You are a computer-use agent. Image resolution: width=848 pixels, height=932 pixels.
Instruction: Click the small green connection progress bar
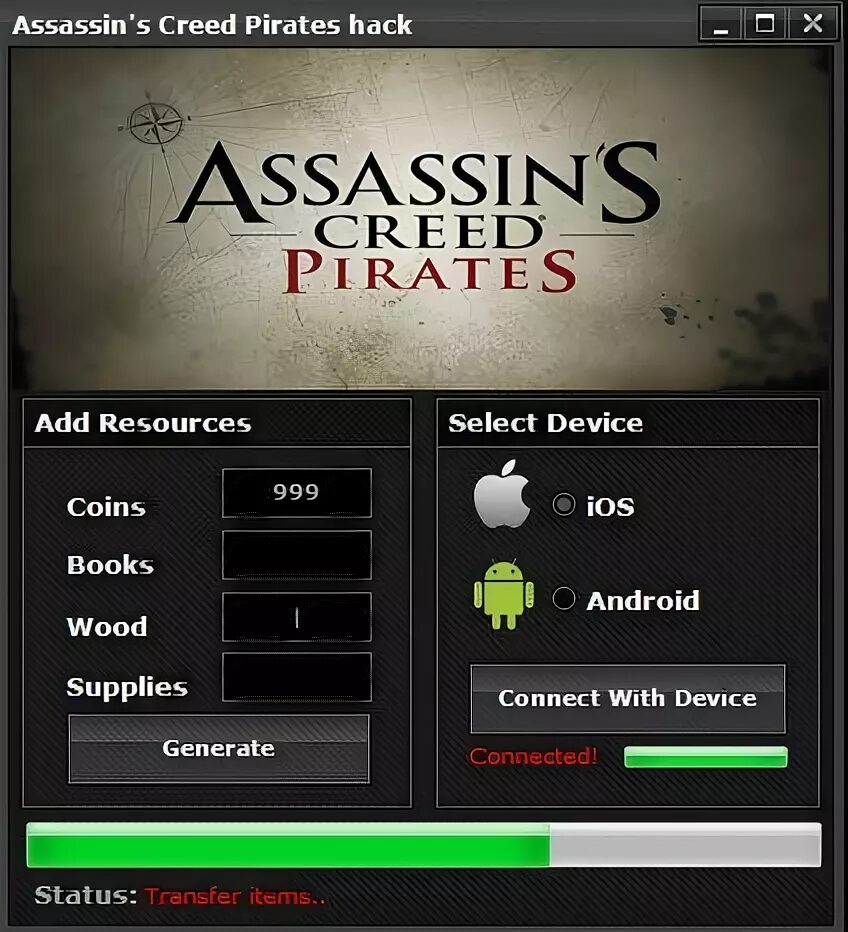click(706, 757)
